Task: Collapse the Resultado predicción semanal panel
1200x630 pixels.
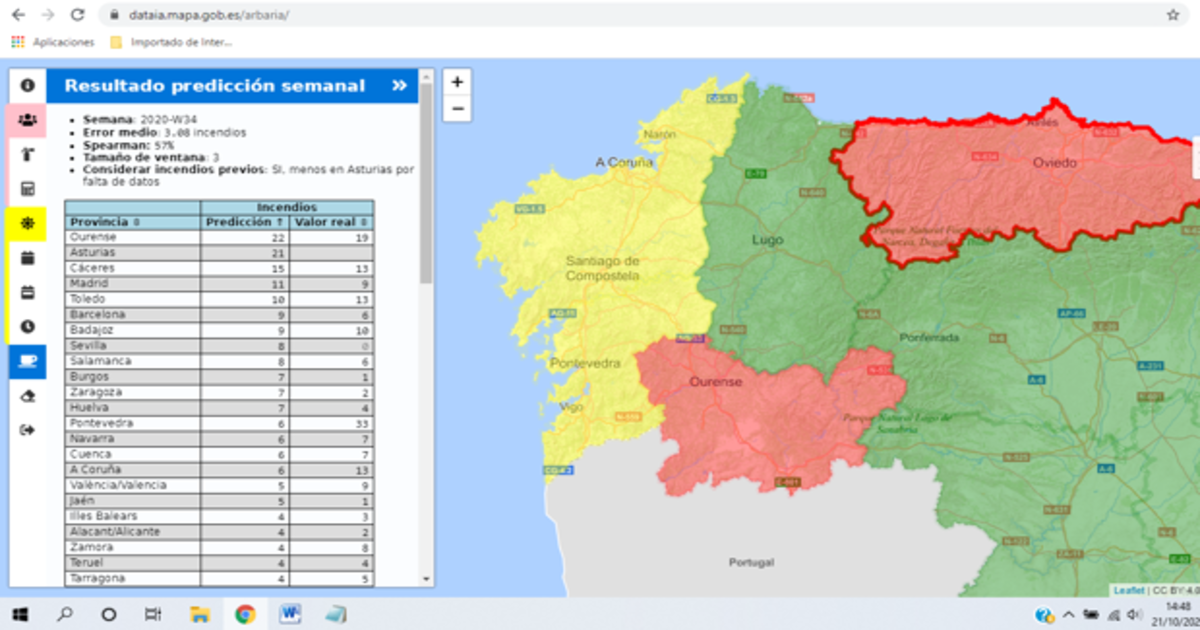Action: click(399, 86)
